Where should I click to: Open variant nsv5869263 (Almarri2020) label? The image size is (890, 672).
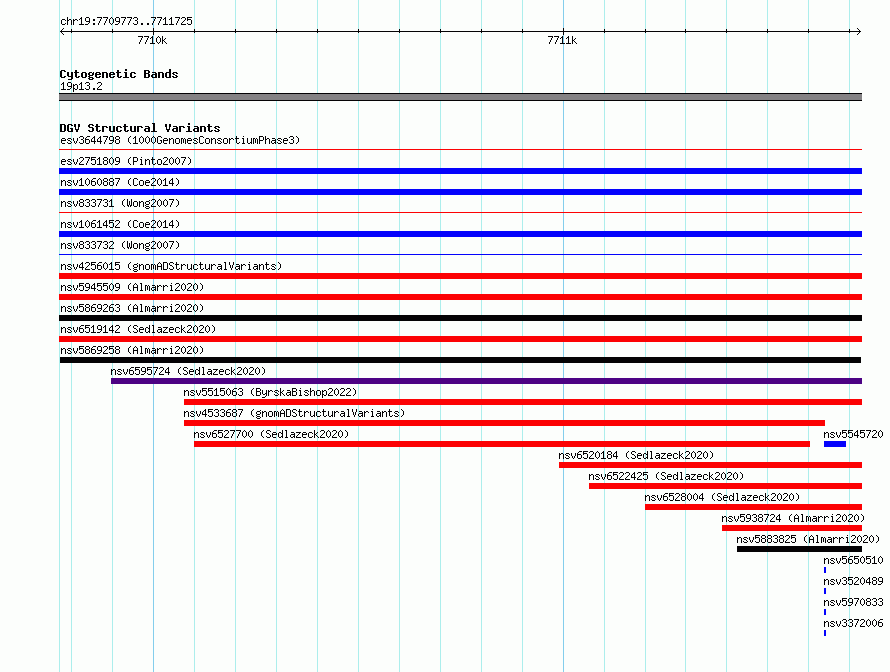132,308
